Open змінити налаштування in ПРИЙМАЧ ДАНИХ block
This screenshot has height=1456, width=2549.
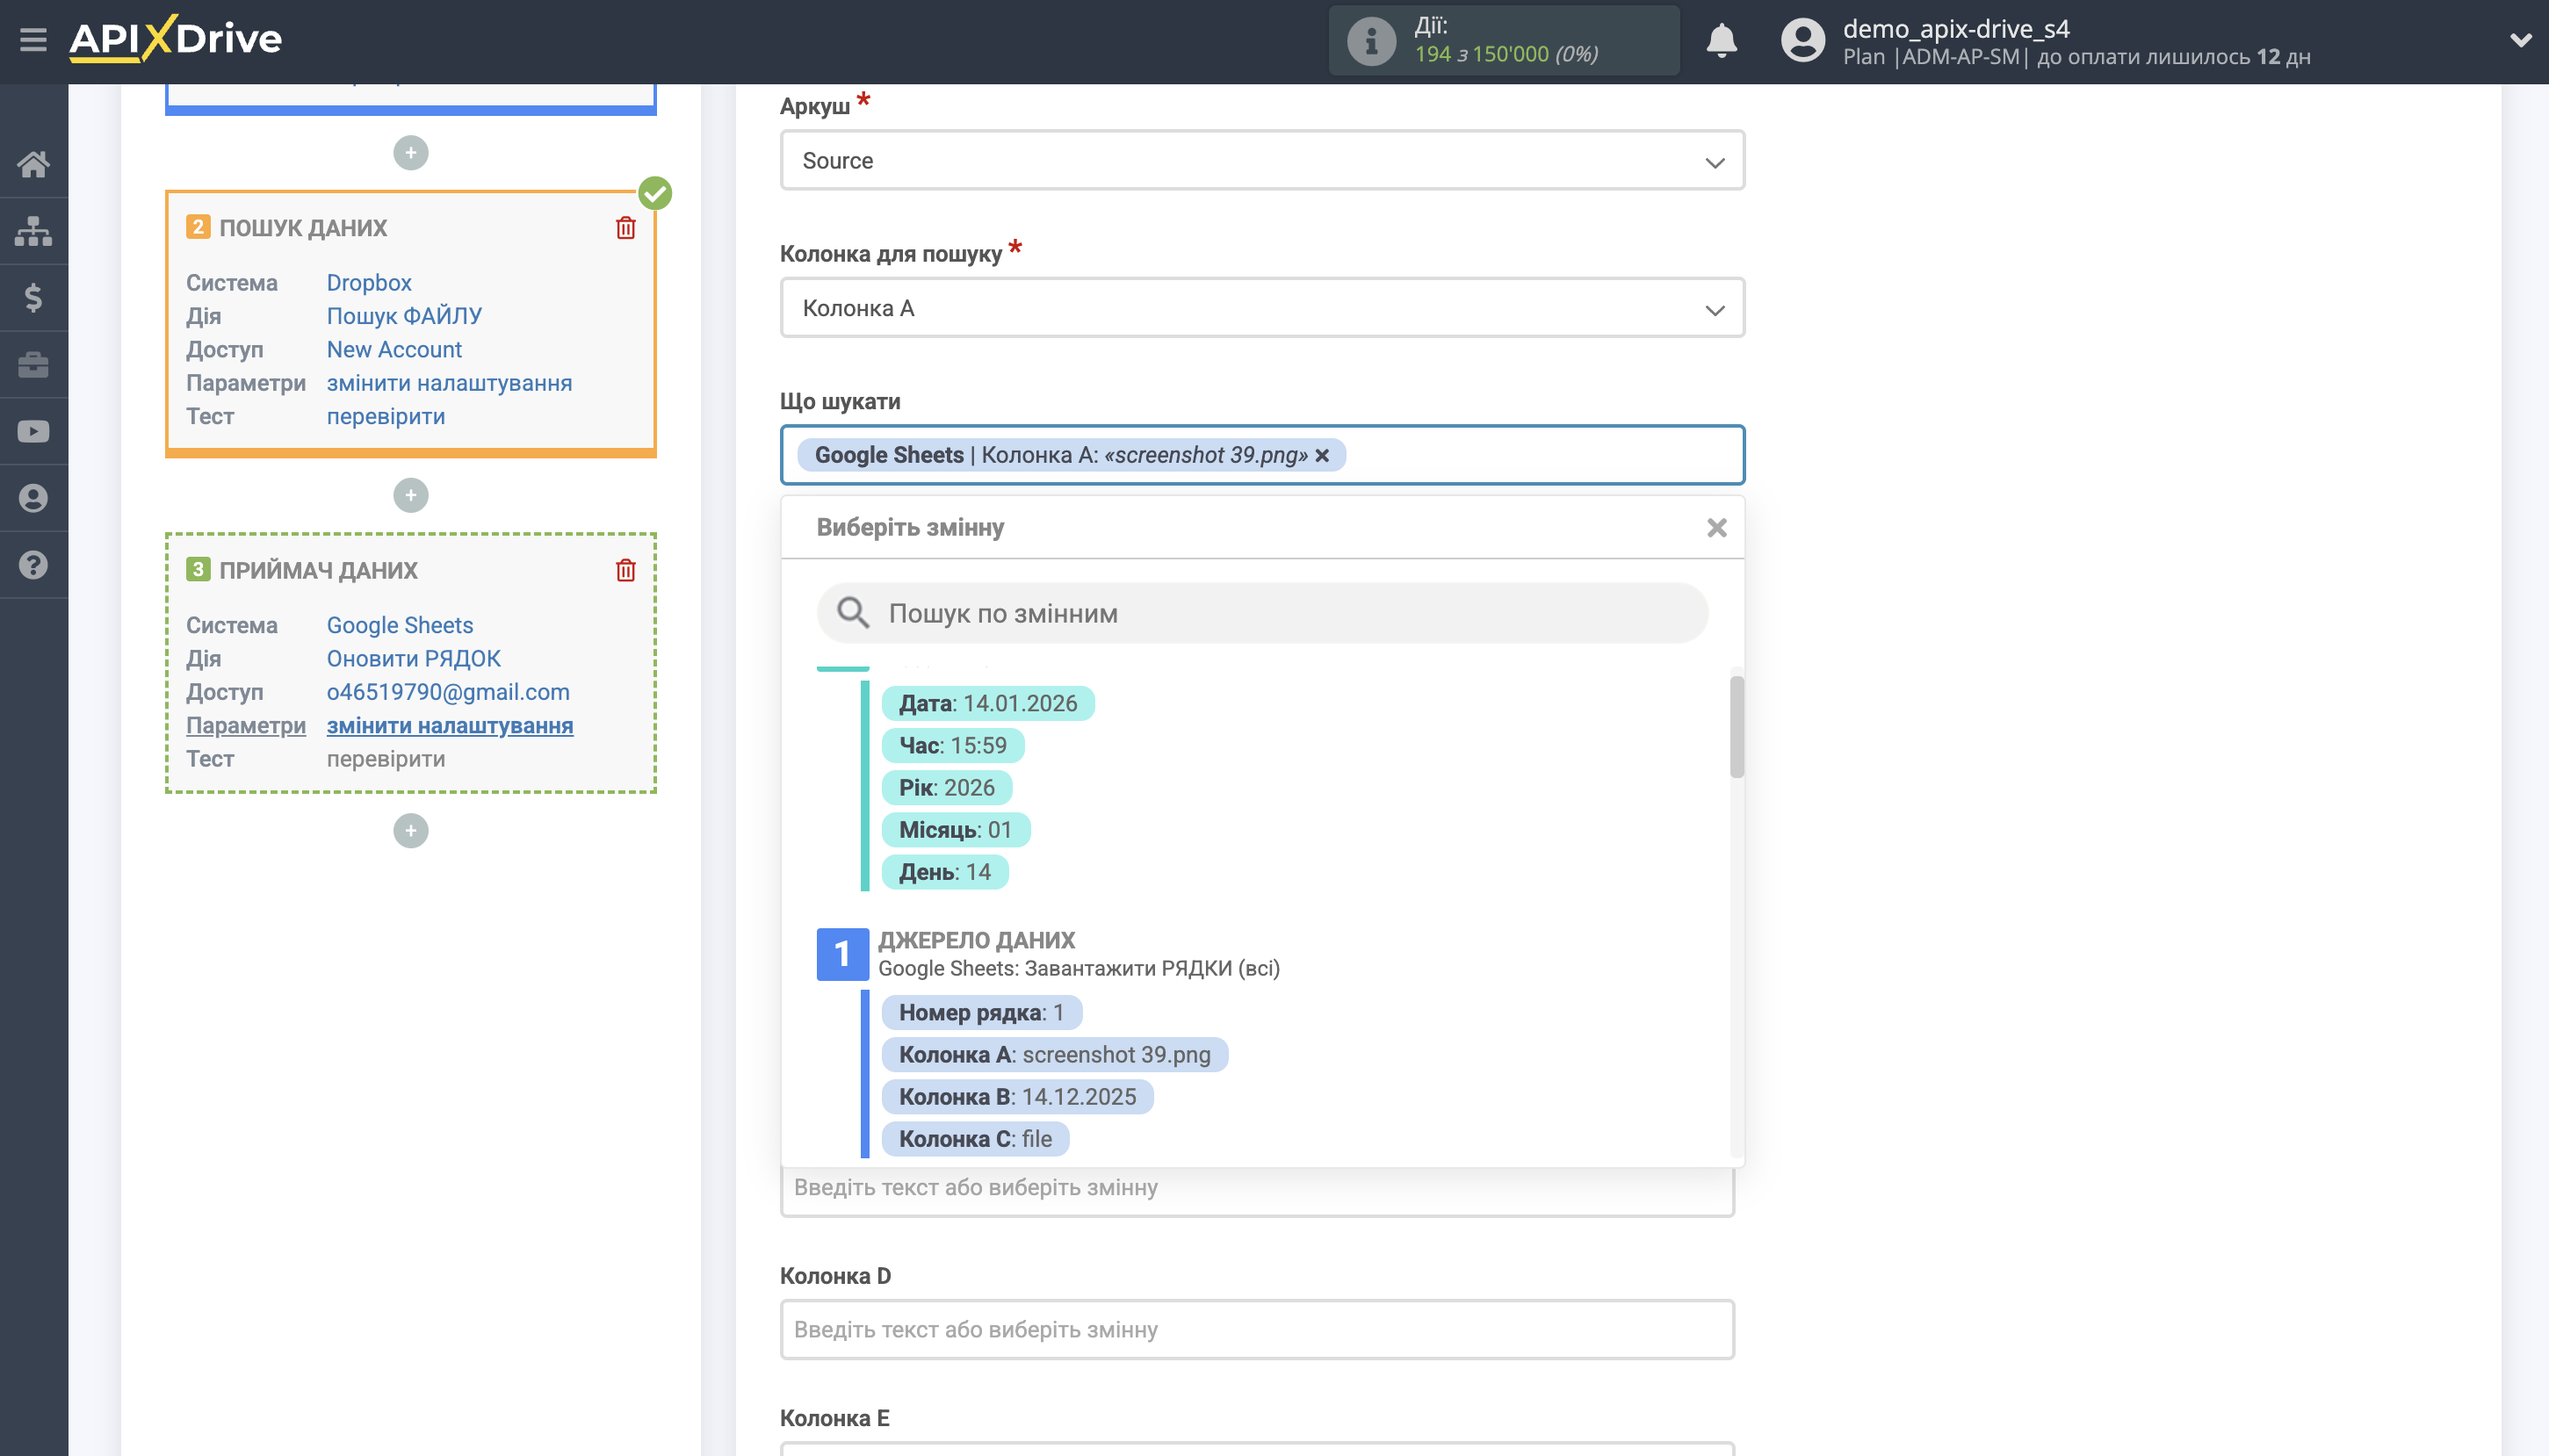(x=449, y=725)
